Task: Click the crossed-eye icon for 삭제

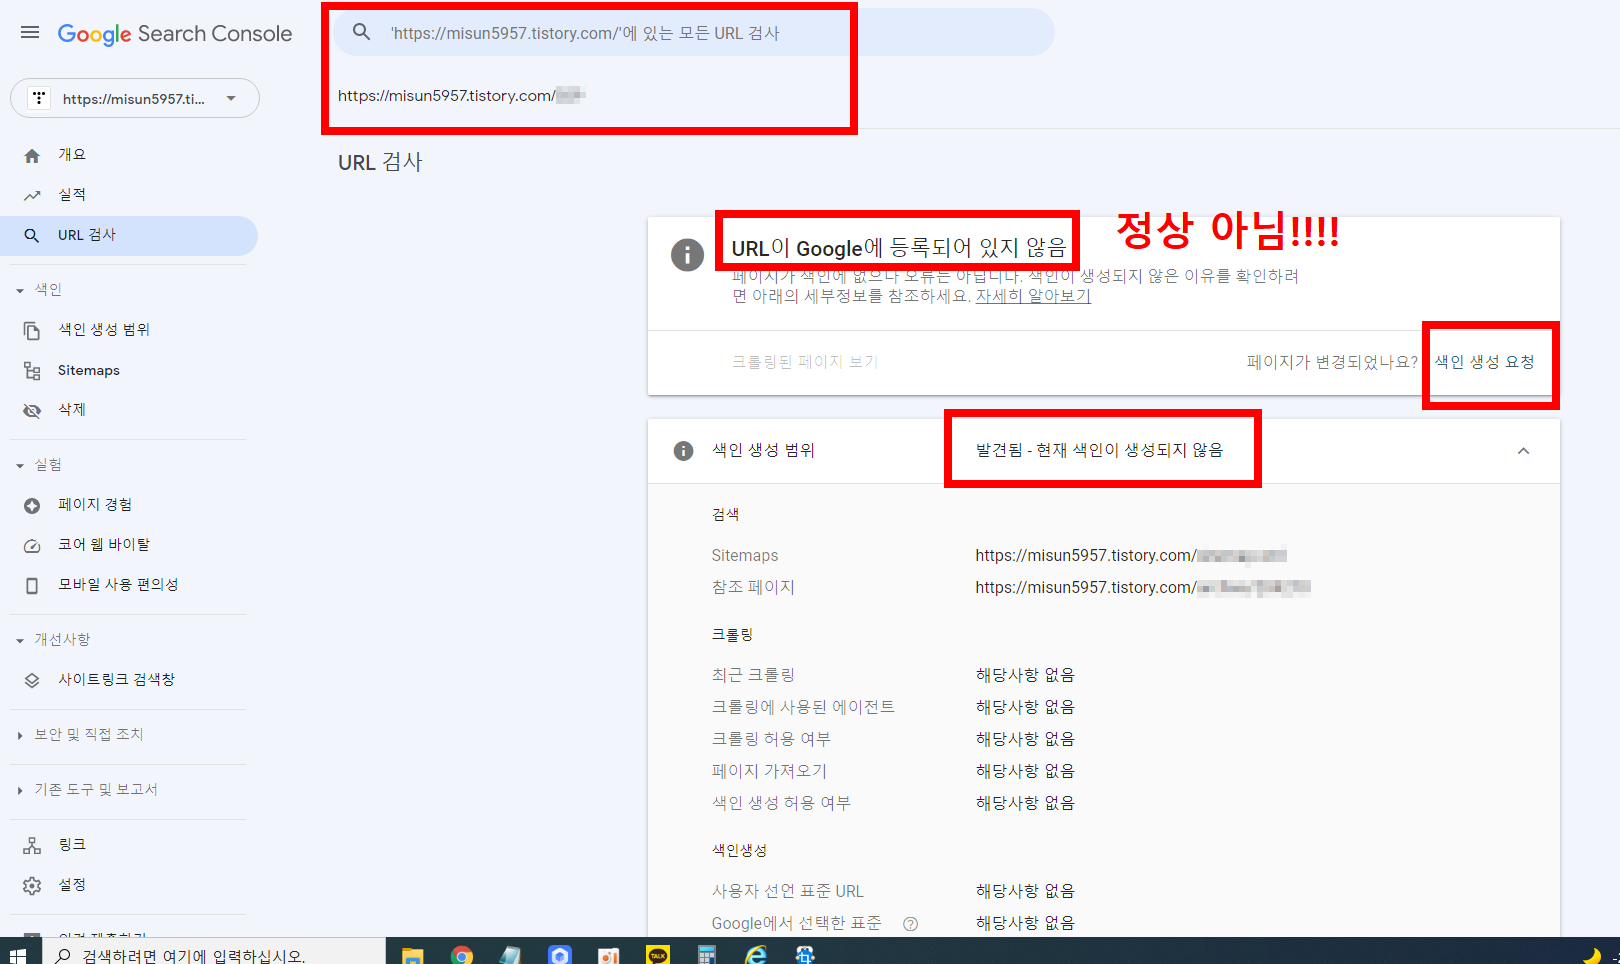Action: [32, 411]
